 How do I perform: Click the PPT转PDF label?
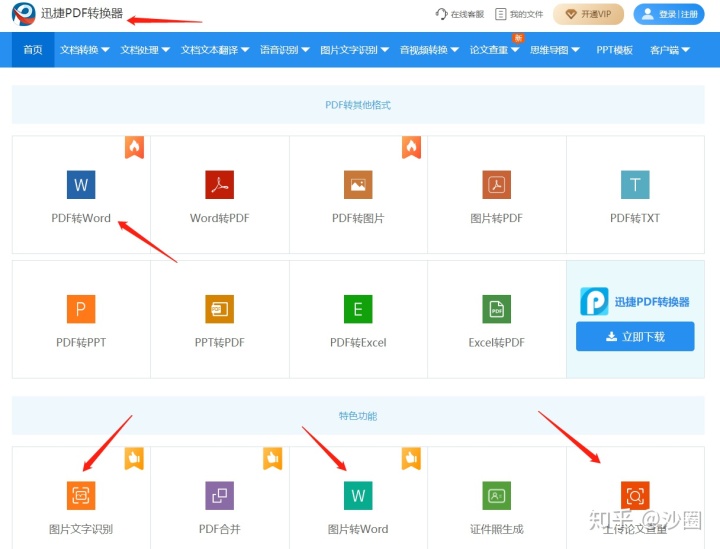tap(219, 342)
